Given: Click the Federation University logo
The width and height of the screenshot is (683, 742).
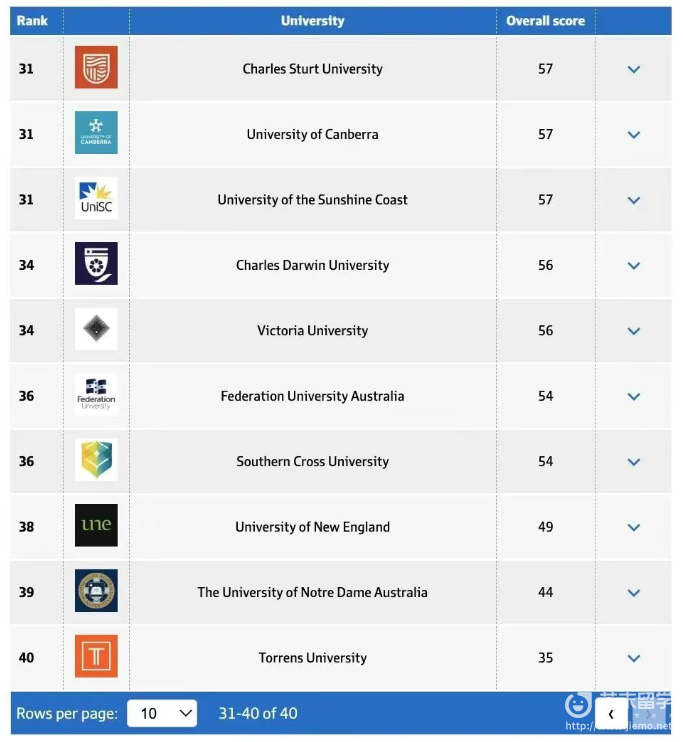Looking at the screenshot, I should (x=96, y=395).
